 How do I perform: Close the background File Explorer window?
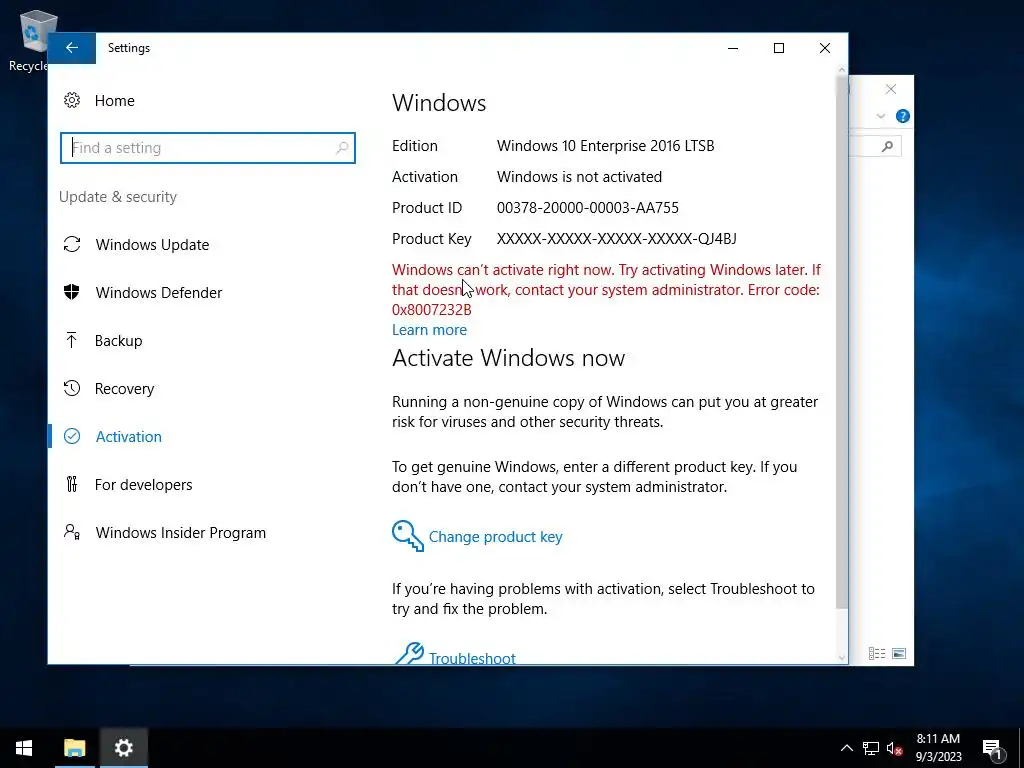click(x=891, y=89)
